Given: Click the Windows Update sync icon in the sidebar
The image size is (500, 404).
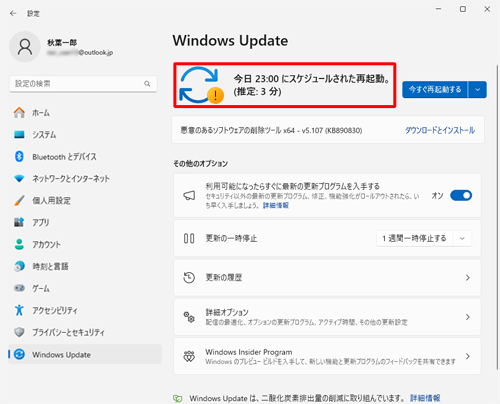Looking at the screenshot, I should [19, 354].
